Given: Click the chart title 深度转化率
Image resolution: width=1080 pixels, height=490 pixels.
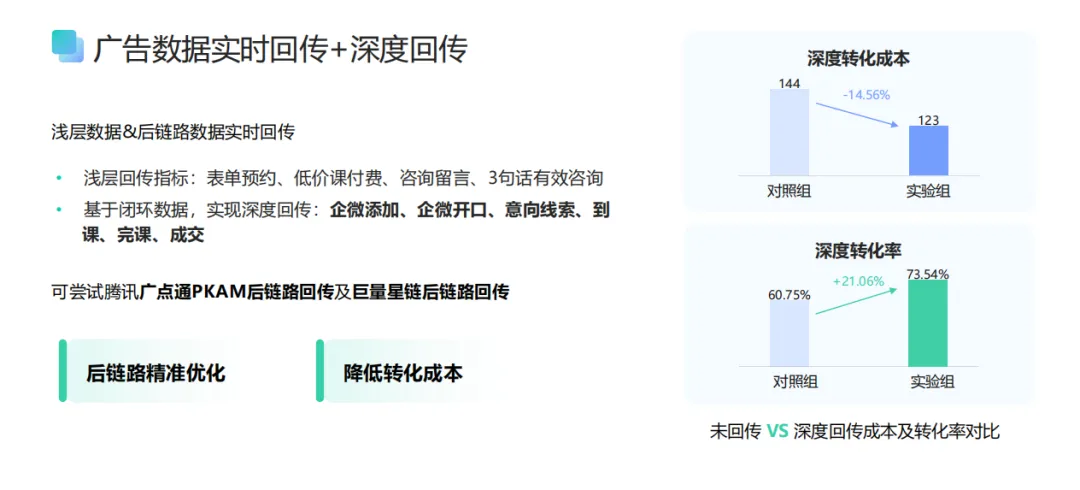Looking at the screenshot, I should 859,250.
